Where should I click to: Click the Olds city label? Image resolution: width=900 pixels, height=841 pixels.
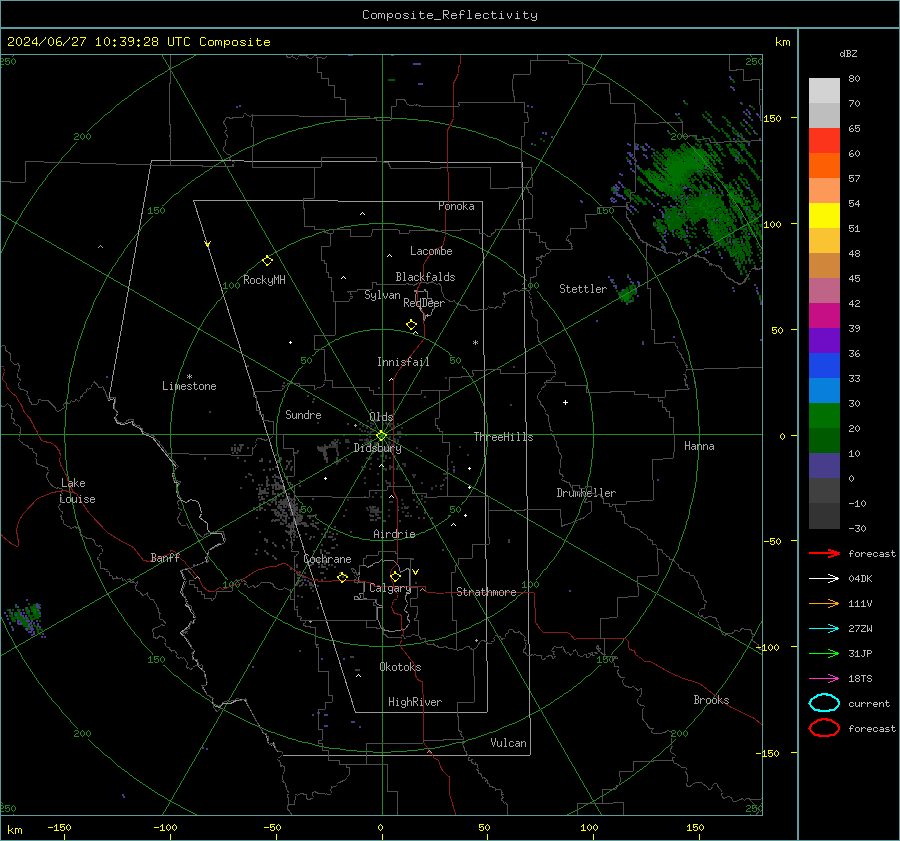tap(381, 417)
